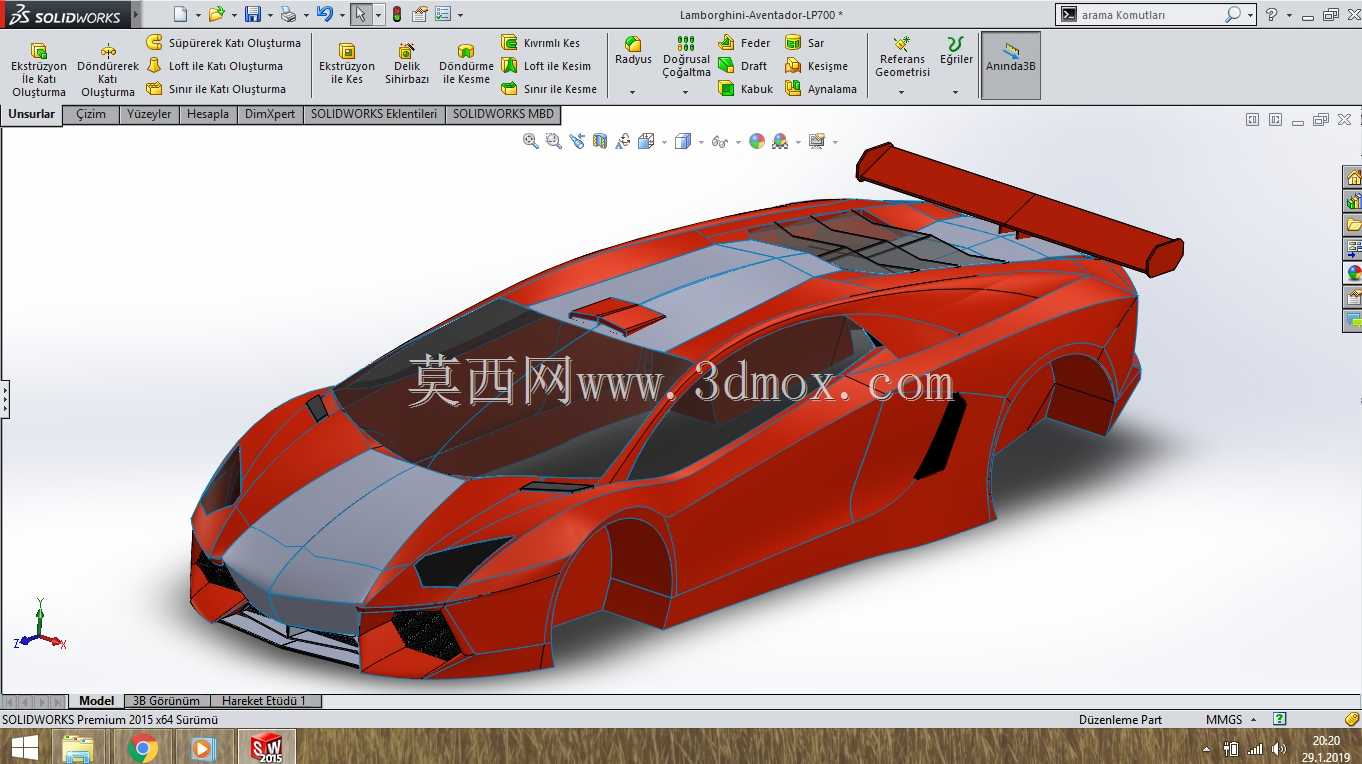Select Döndürerek Katı Oluşturma tool
This screenshot has height=764, width=1362.
tap(108, 69)
